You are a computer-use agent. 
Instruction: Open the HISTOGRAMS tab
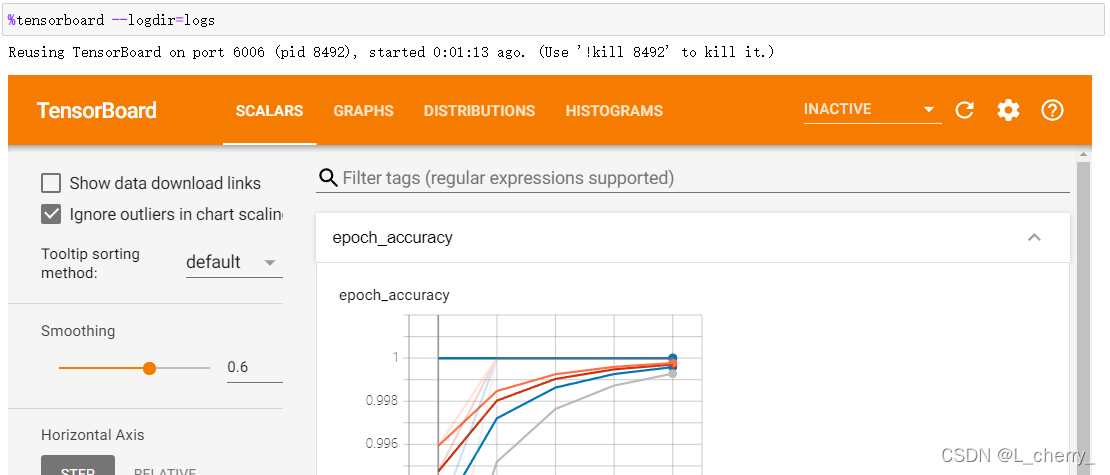[614, 111]
